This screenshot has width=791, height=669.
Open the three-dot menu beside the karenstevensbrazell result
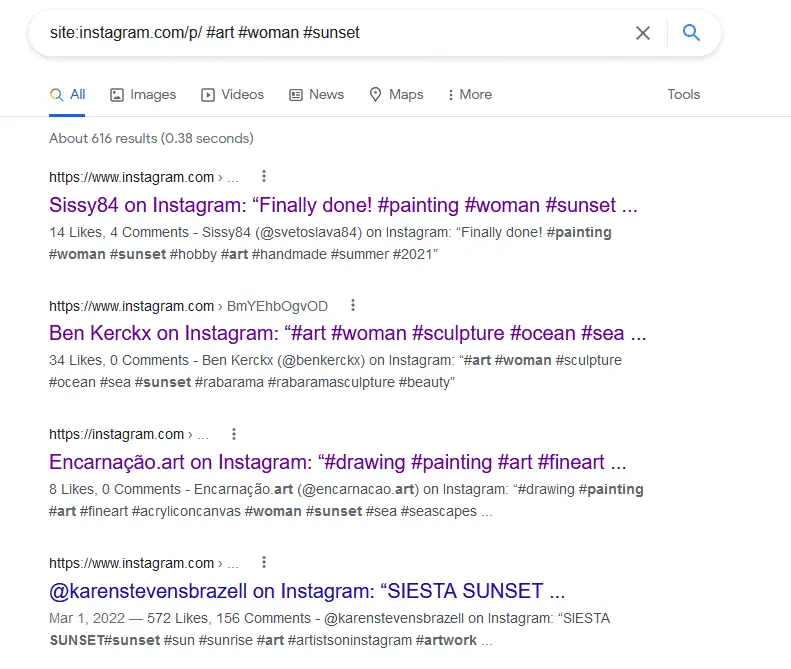pyautogui.click(x=264, y=563)
